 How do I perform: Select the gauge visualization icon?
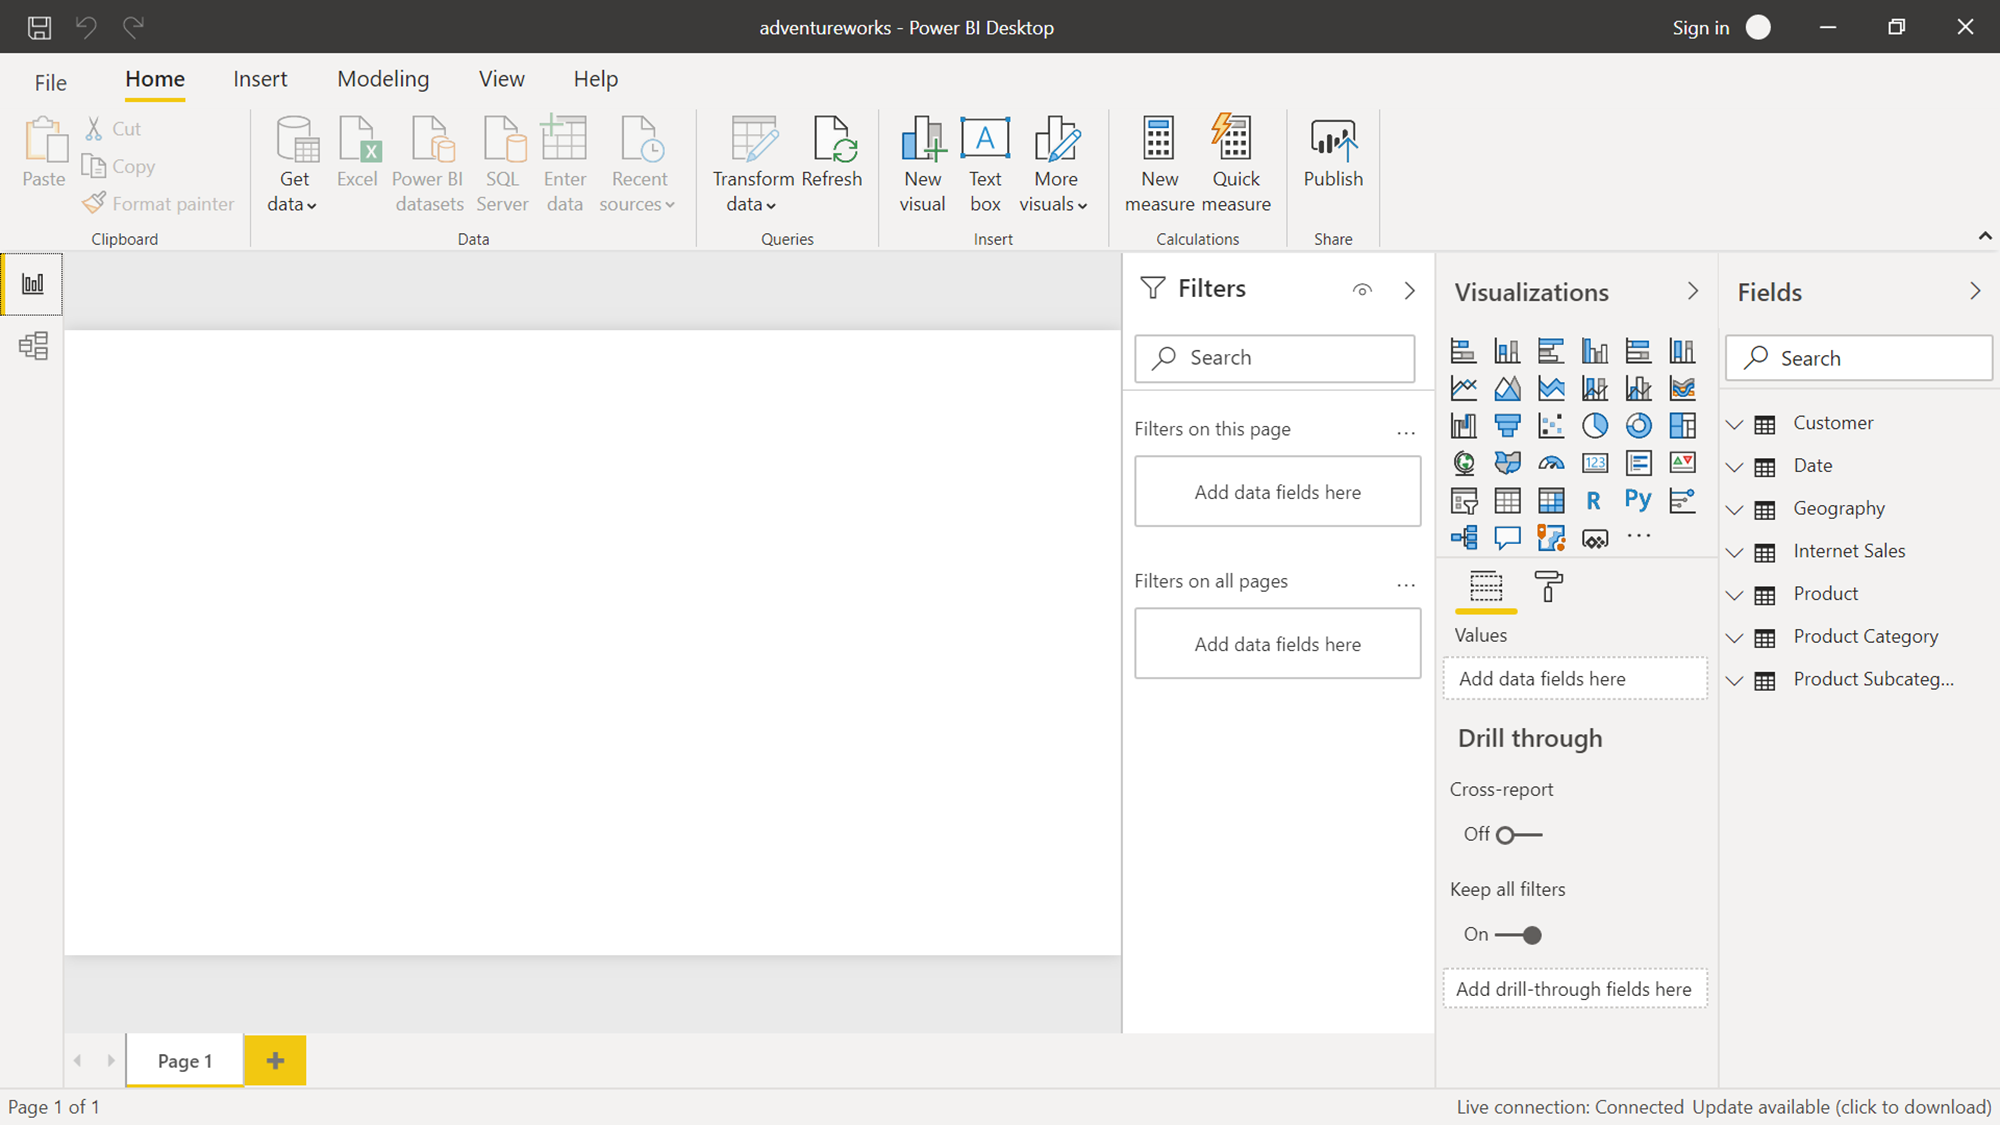coord(1551,463)
